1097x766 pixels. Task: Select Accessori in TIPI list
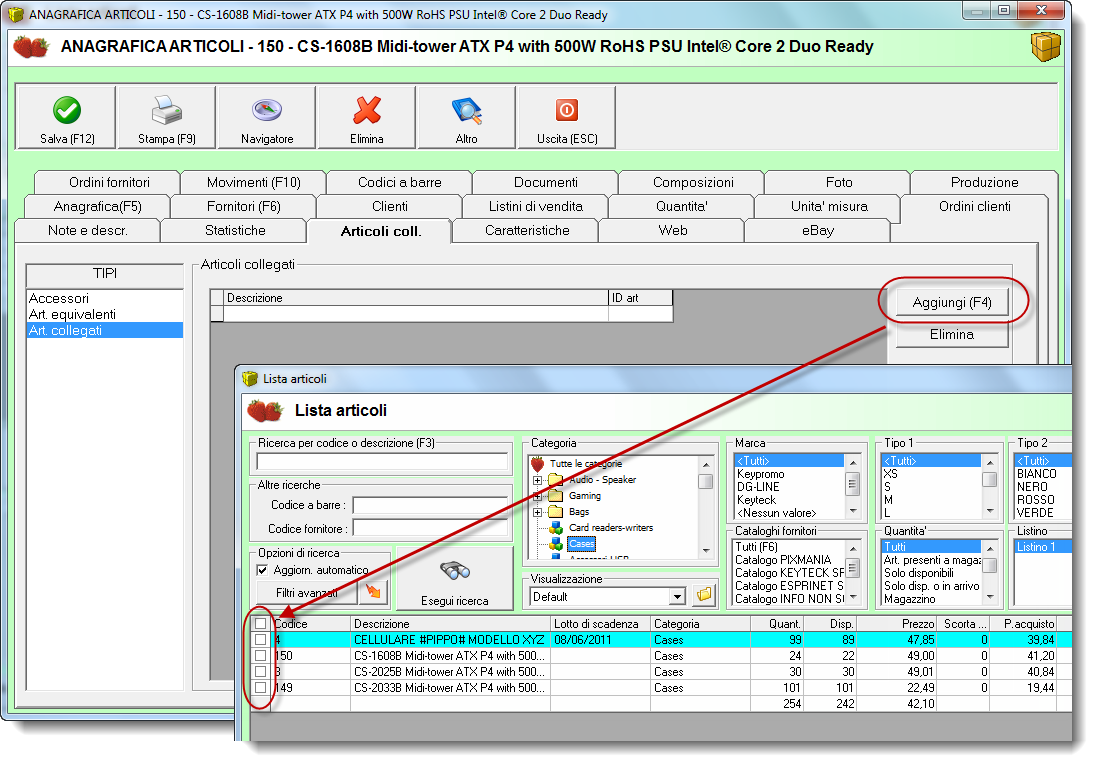click(x=104, y=299)
